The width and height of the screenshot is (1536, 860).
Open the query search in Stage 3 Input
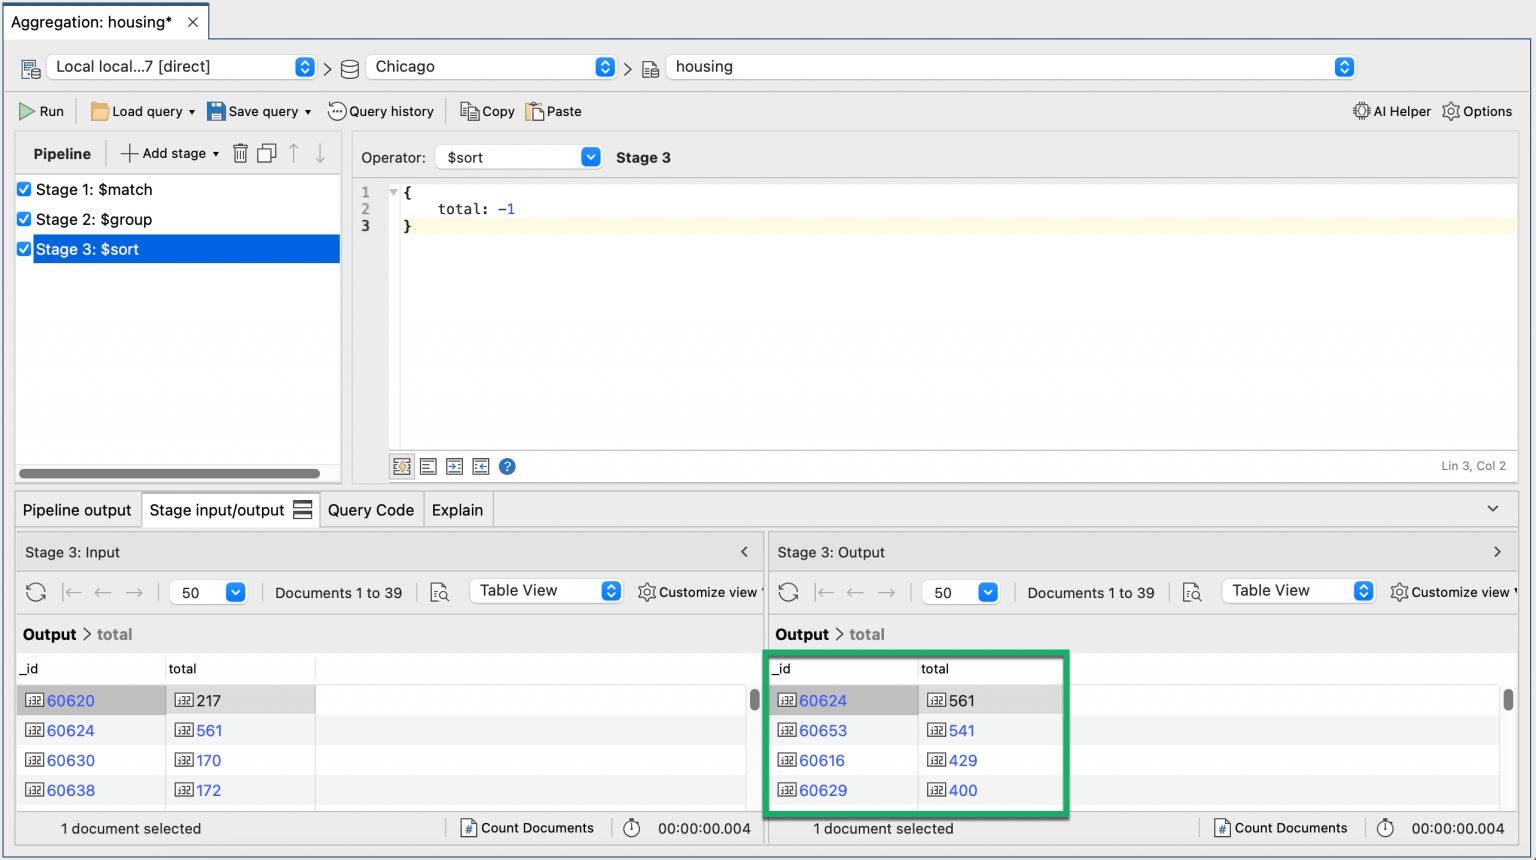[440, 591]
